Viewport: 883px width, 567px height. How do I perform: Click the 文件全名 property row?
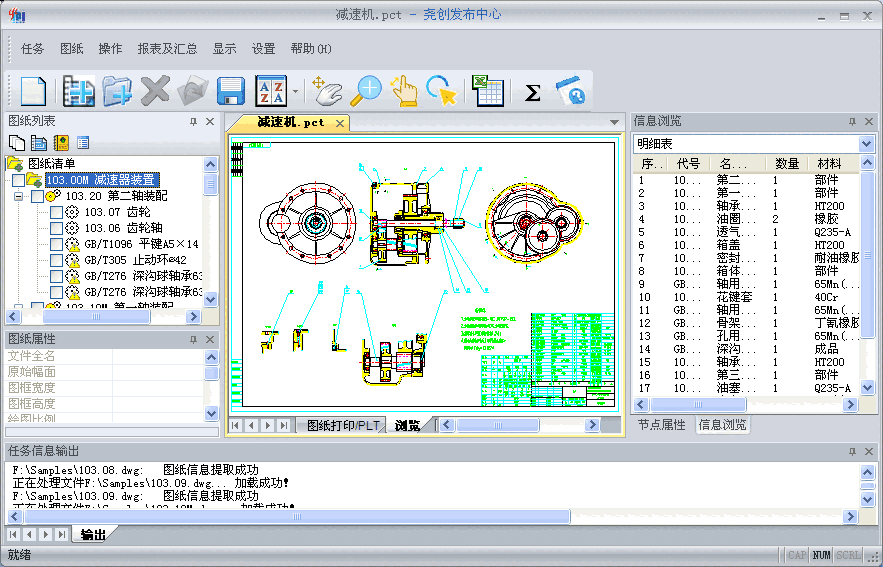(x=105, y=356)
